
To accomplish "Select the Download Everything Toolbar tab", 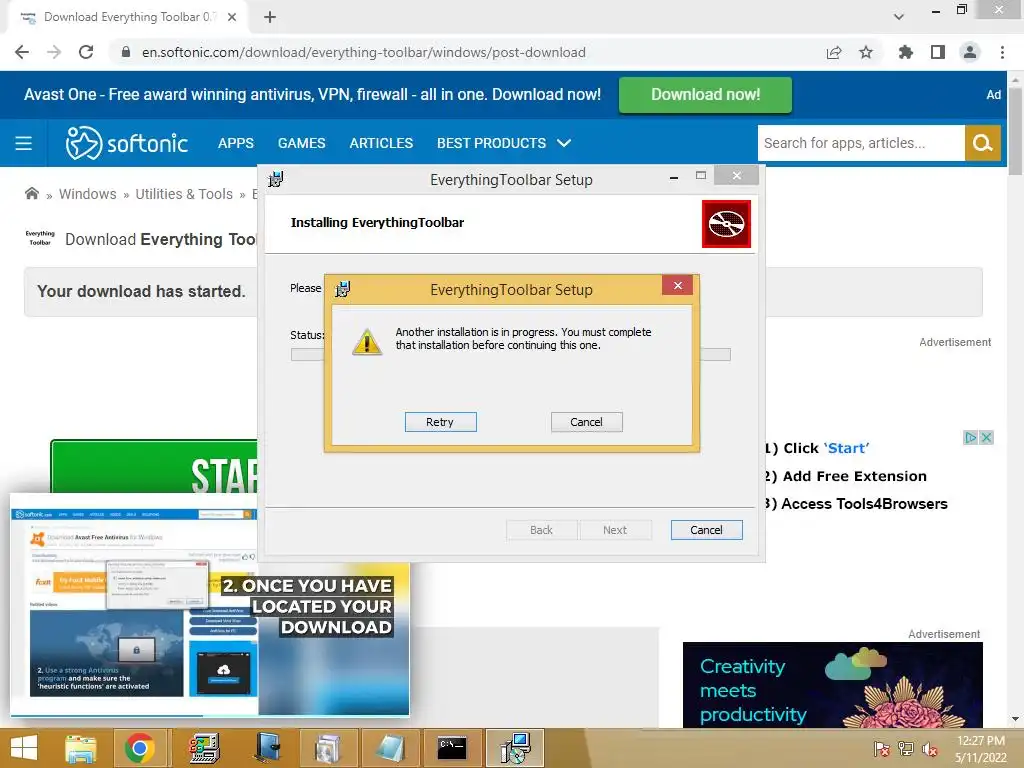I will (x=127, y=18).
